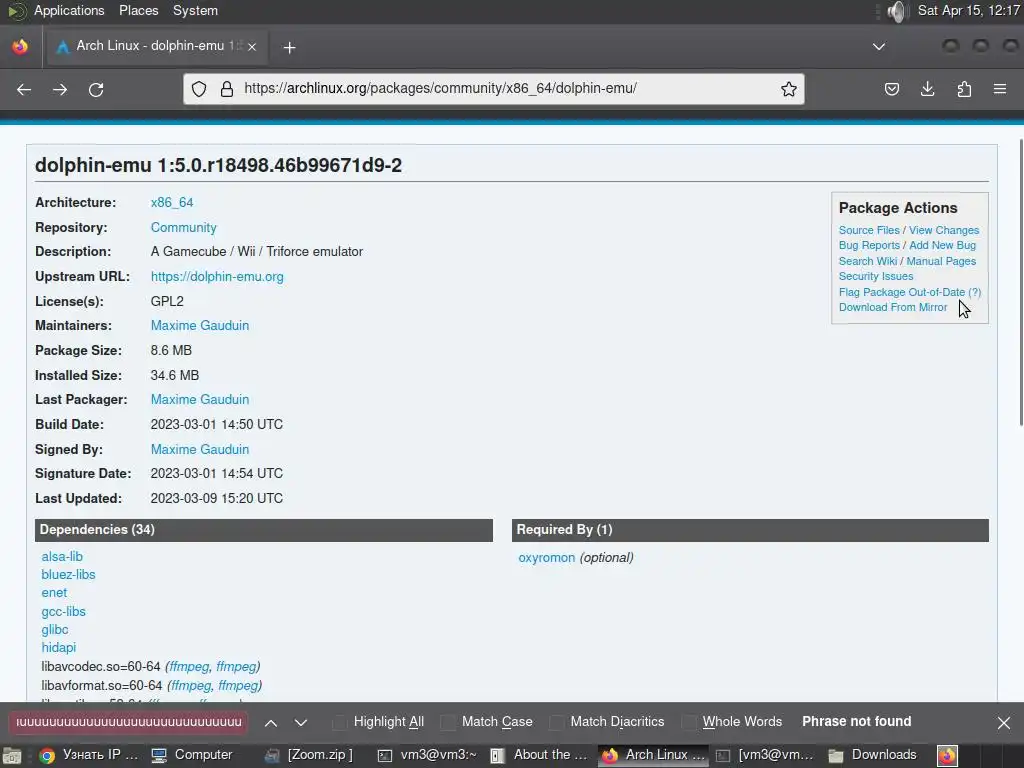Open the Firefox icon at taskbar end
The height and width of the screenshot is (768, 1024).
pos(947,755)
